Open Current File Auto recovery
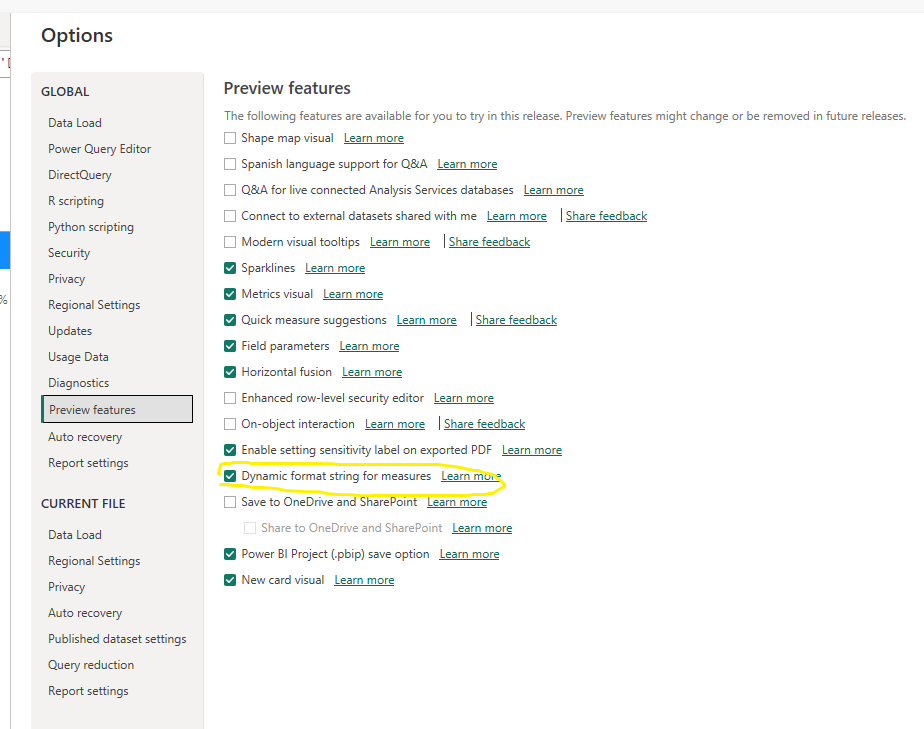Screen dimensions: 924x729 pyautogui.click(x=85, y=613)
